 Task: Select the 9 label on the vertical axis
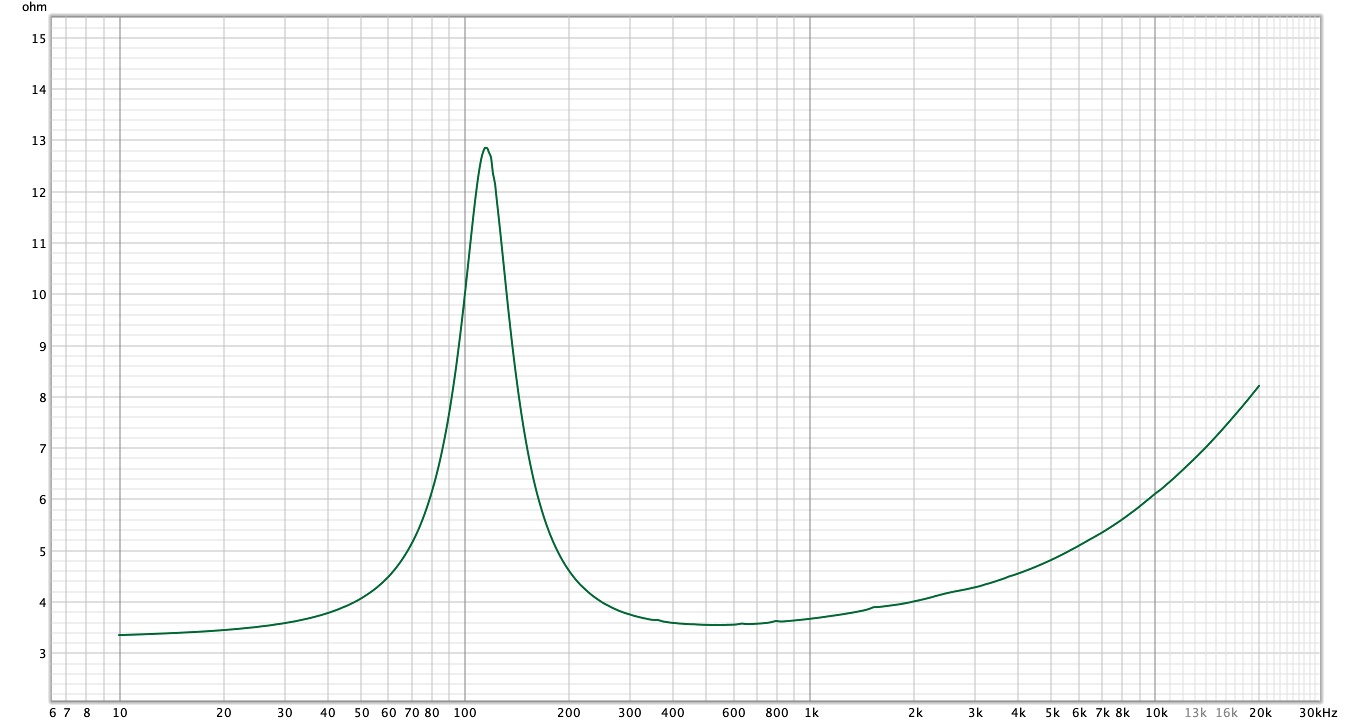(42, 346)
